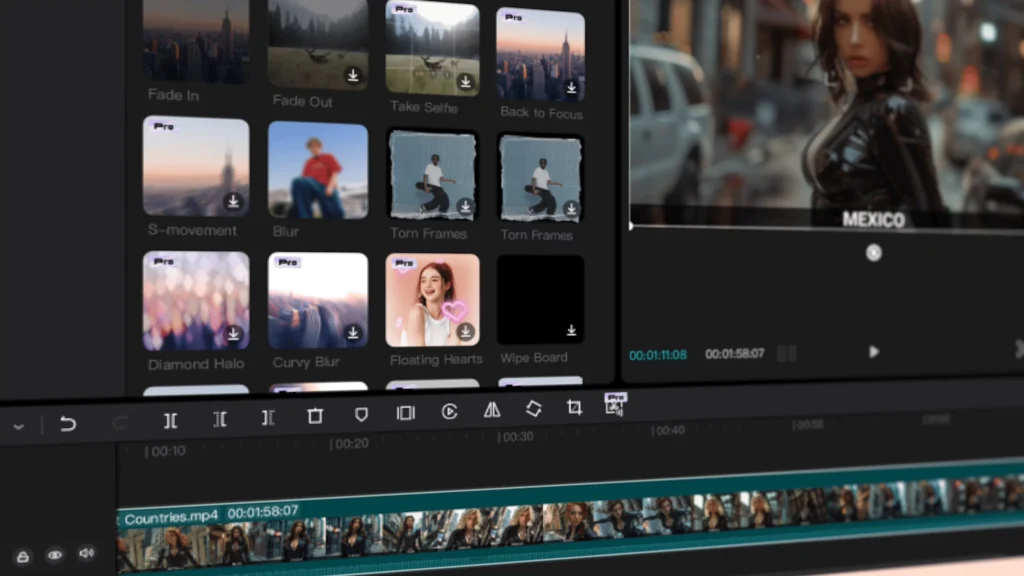Select the Torn Frames thumbnail beside Blur
The image size is (1024, 576).
click(432, 174)
